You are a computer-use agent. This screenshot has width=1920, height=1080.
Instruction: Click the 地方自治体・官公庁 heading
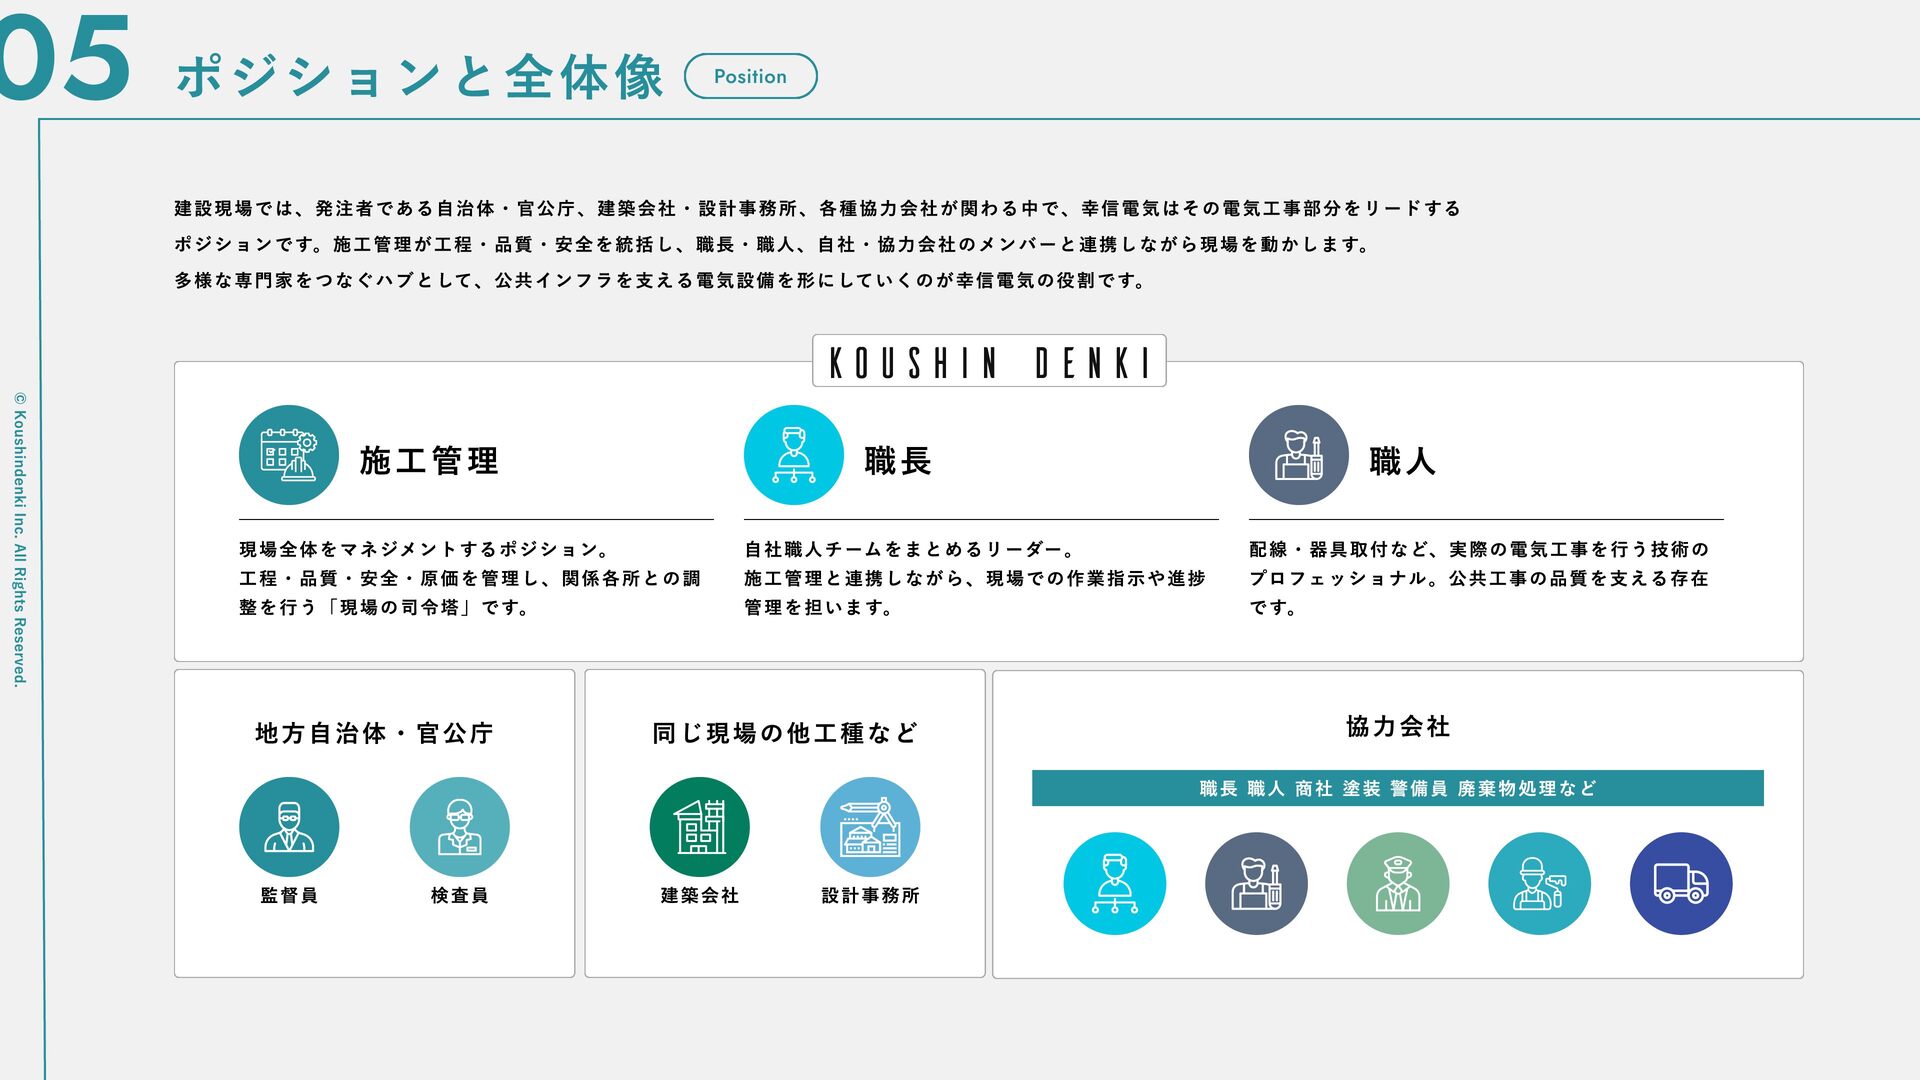[x=374, y=733]
